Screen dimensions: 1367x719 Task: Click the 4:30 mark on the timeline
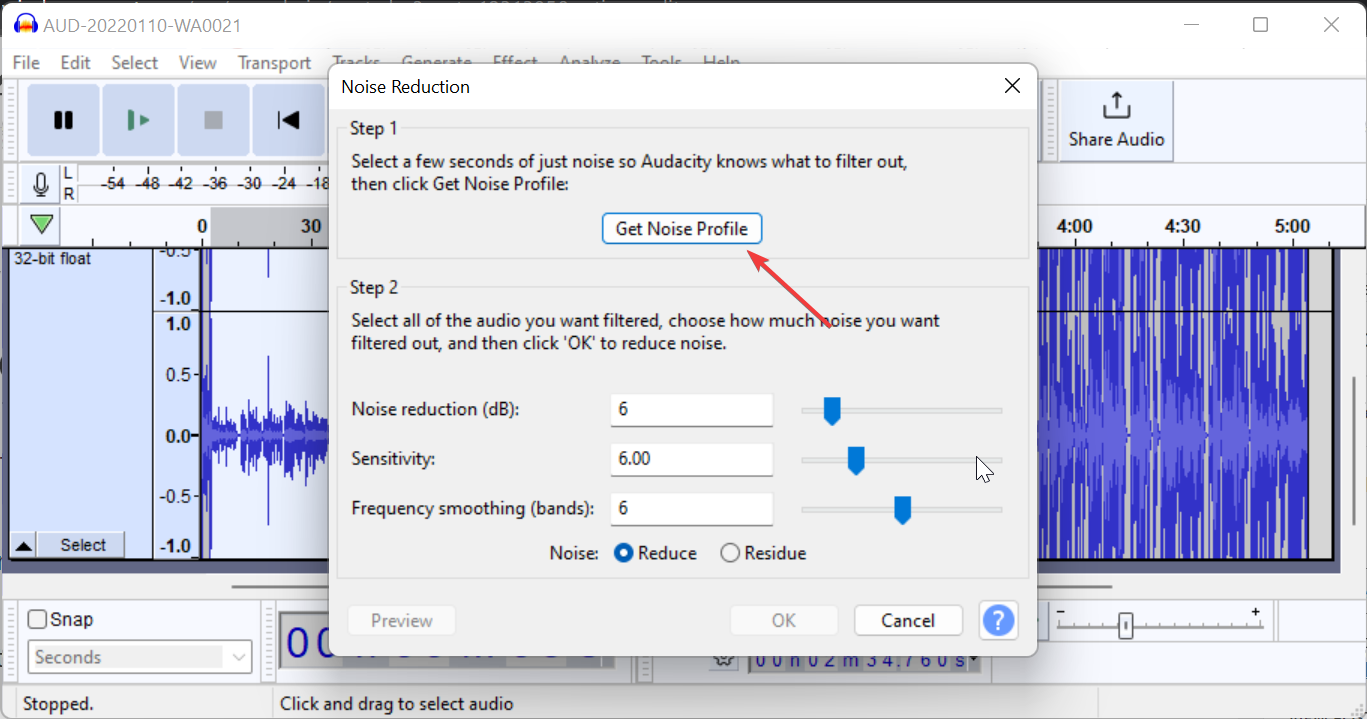1183,226
